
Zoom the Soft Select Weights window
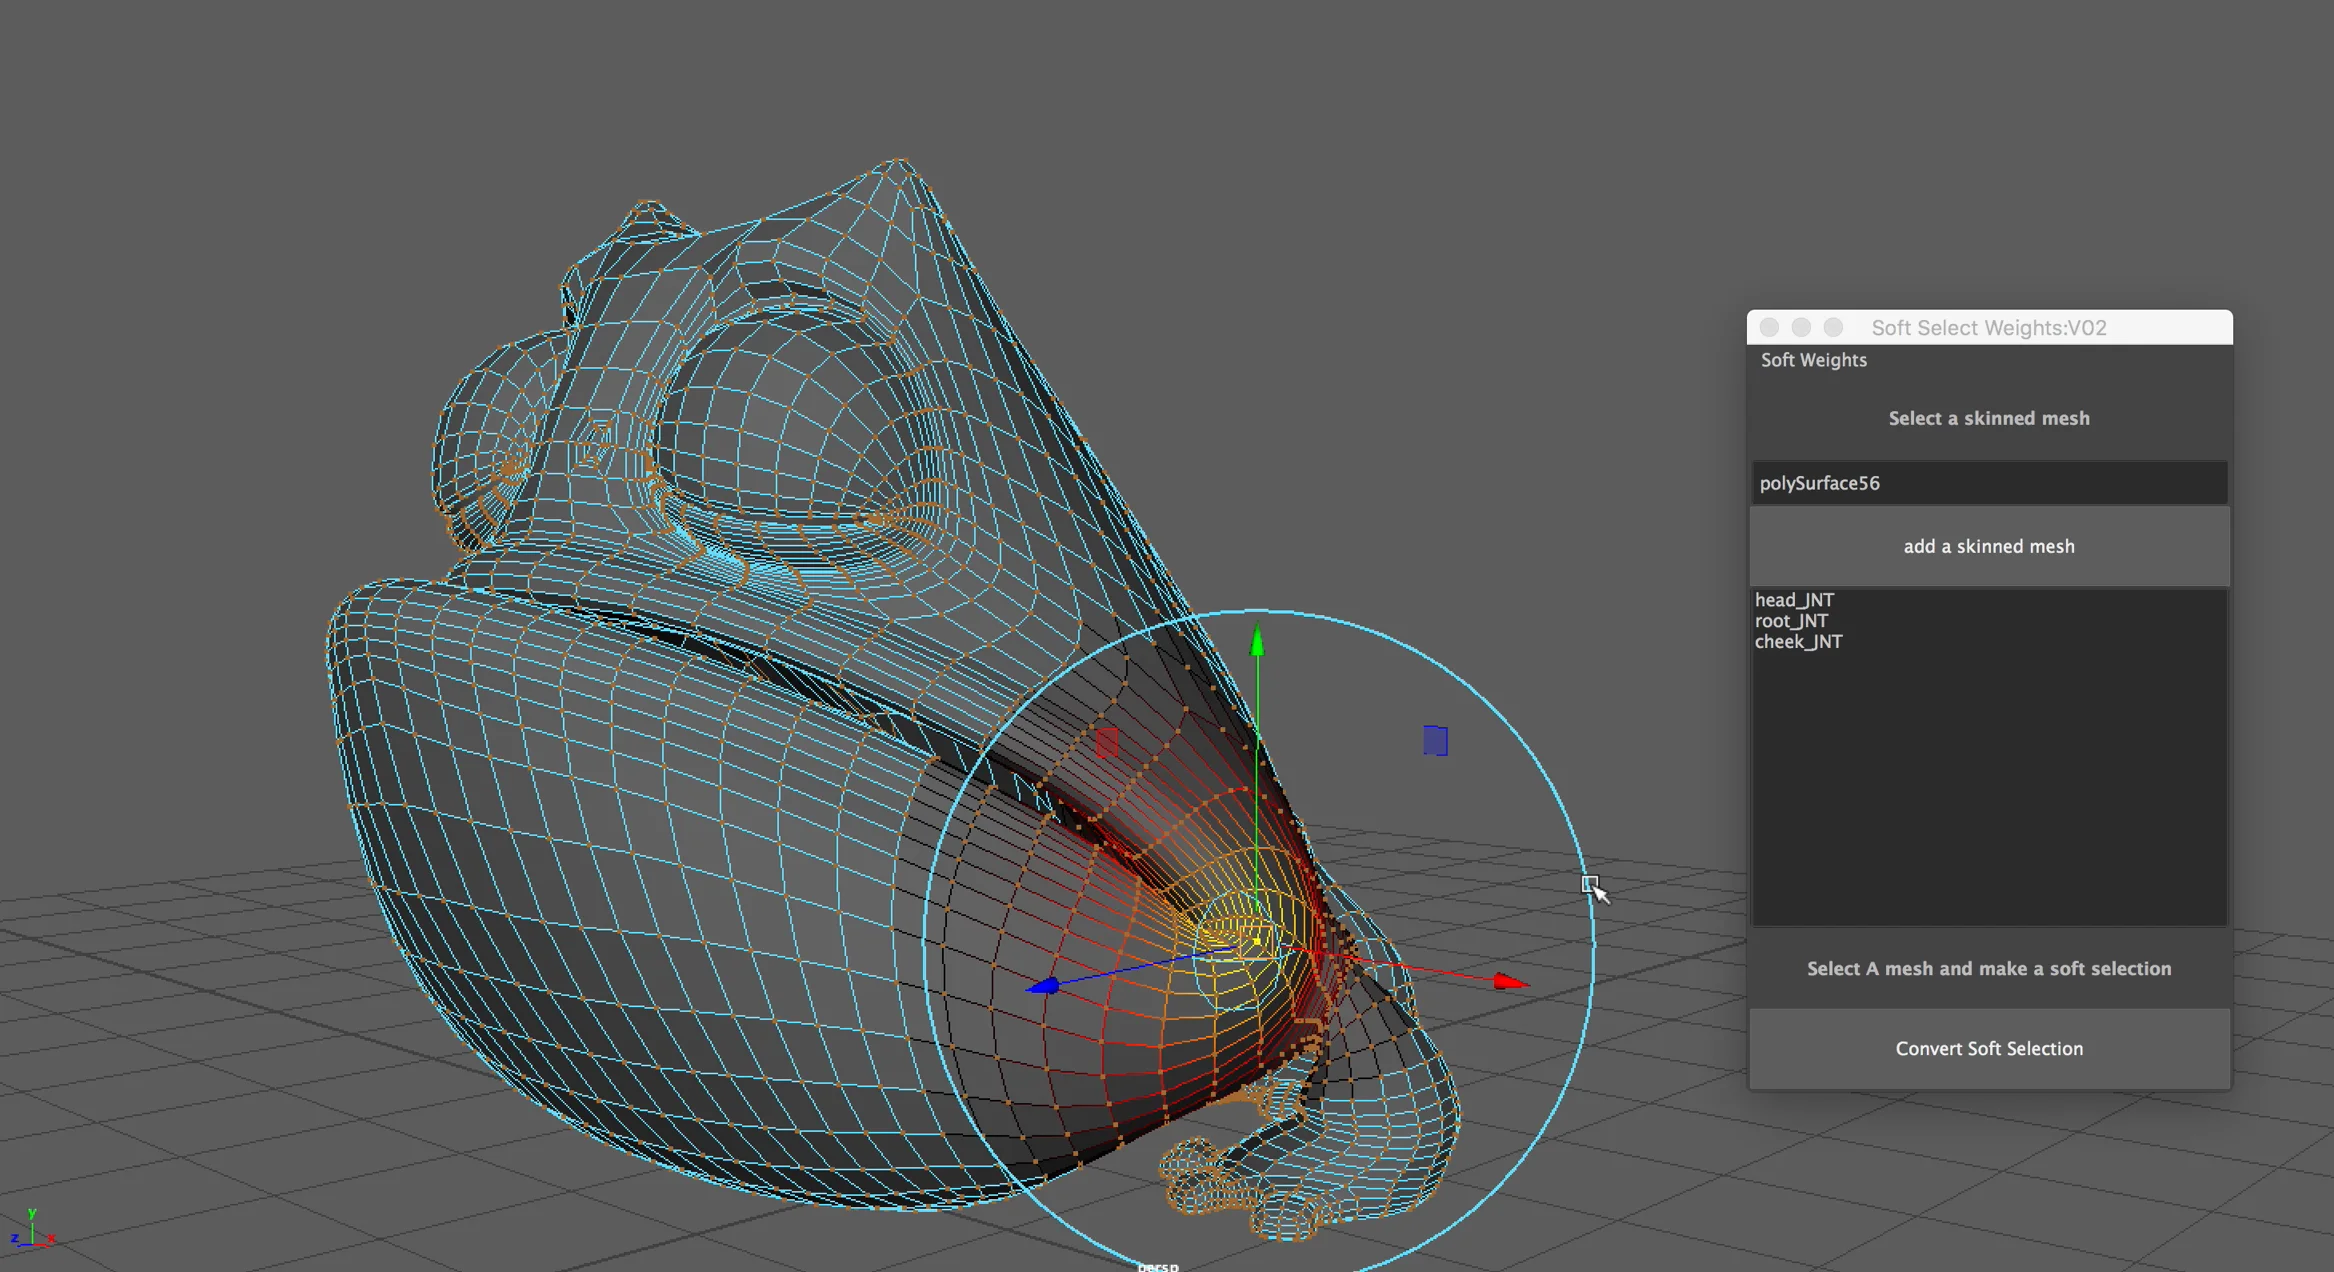pos(1833,328)
